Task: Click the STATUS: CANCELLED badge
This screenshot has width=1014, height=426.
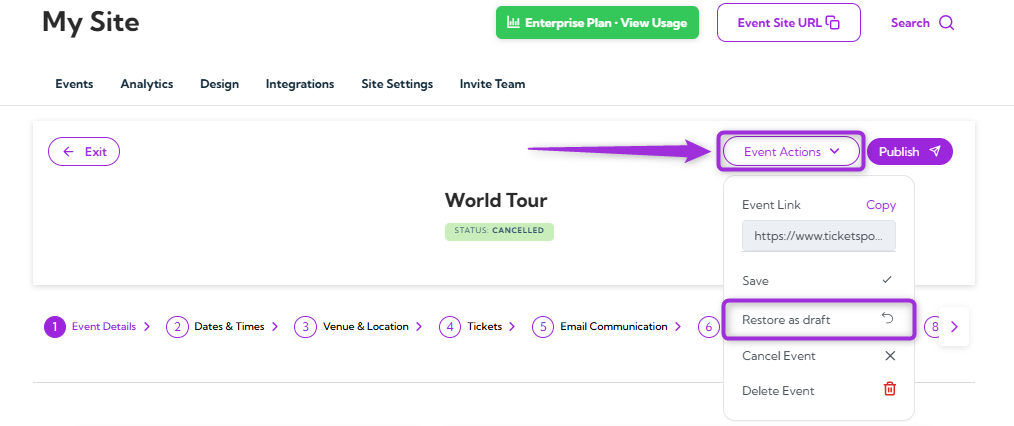Action: 499,231
